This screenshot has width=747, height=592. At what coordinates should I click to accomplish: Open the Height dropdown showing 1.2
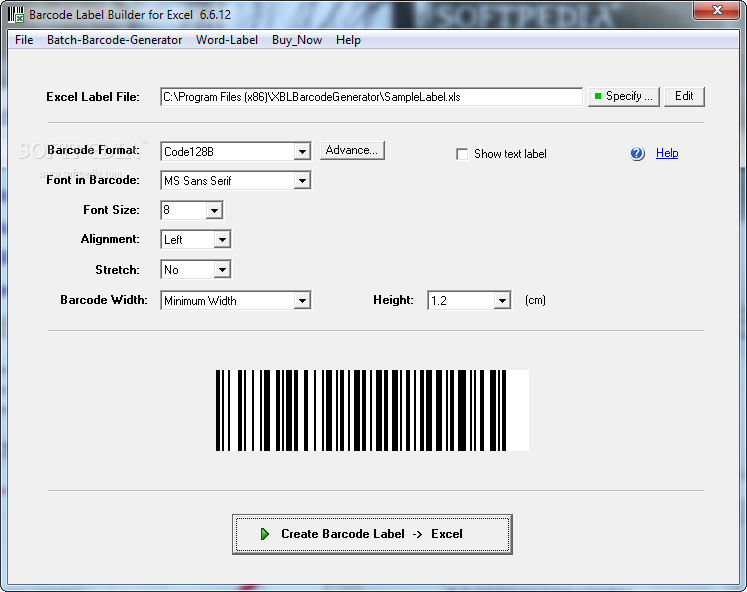pos(502,301)
